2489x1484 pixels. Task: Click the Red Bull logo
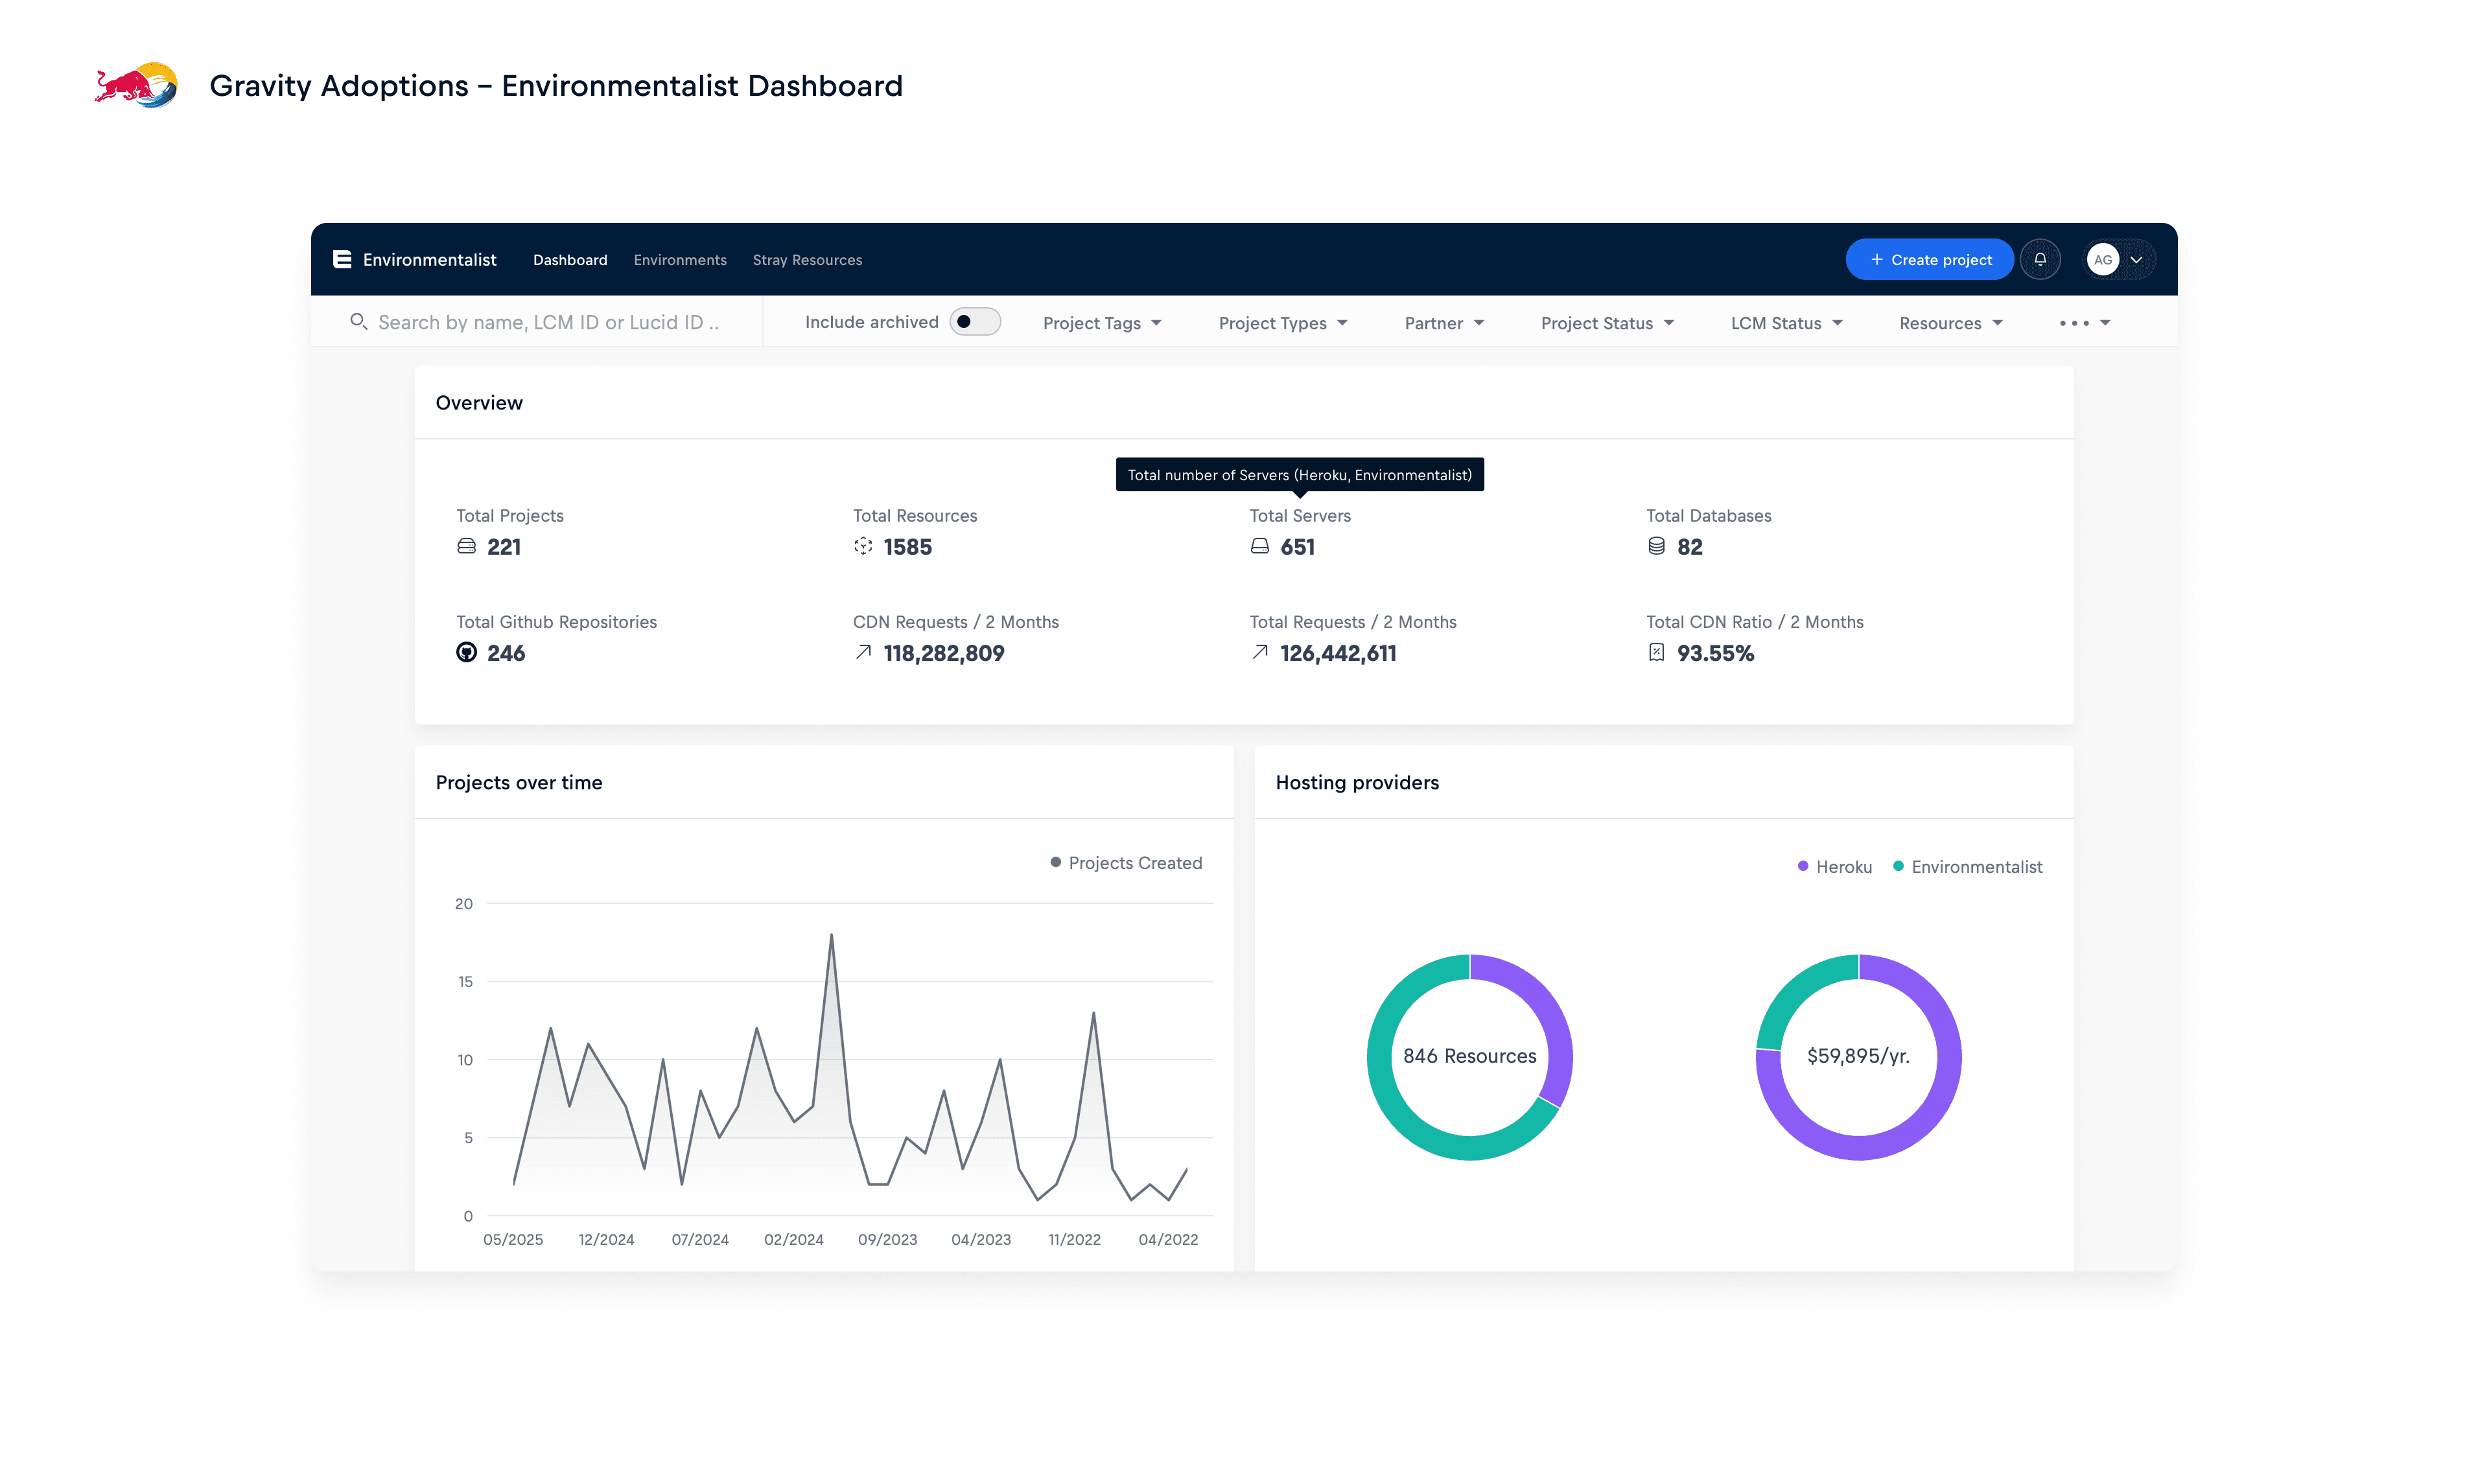pos(136,85)
